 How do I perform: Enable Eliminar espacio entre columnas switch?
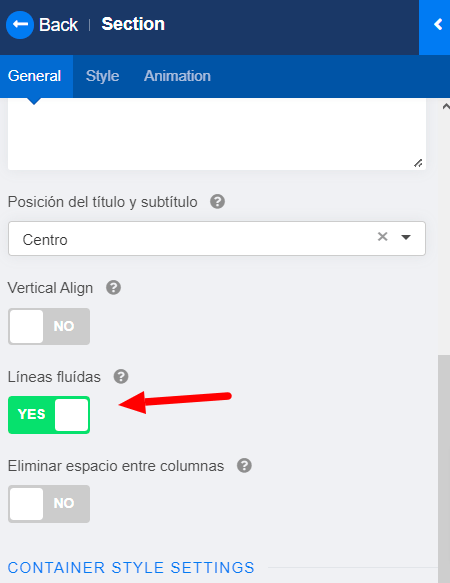[x=49, y=504]
